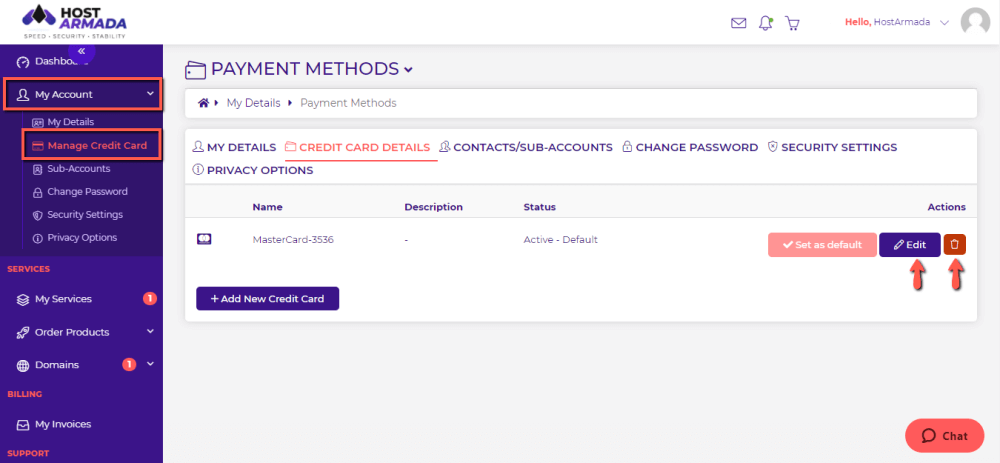Screen dimensions: 1000x463
Task: Click My Details breadcrumb link
Action: pos(253,103)
